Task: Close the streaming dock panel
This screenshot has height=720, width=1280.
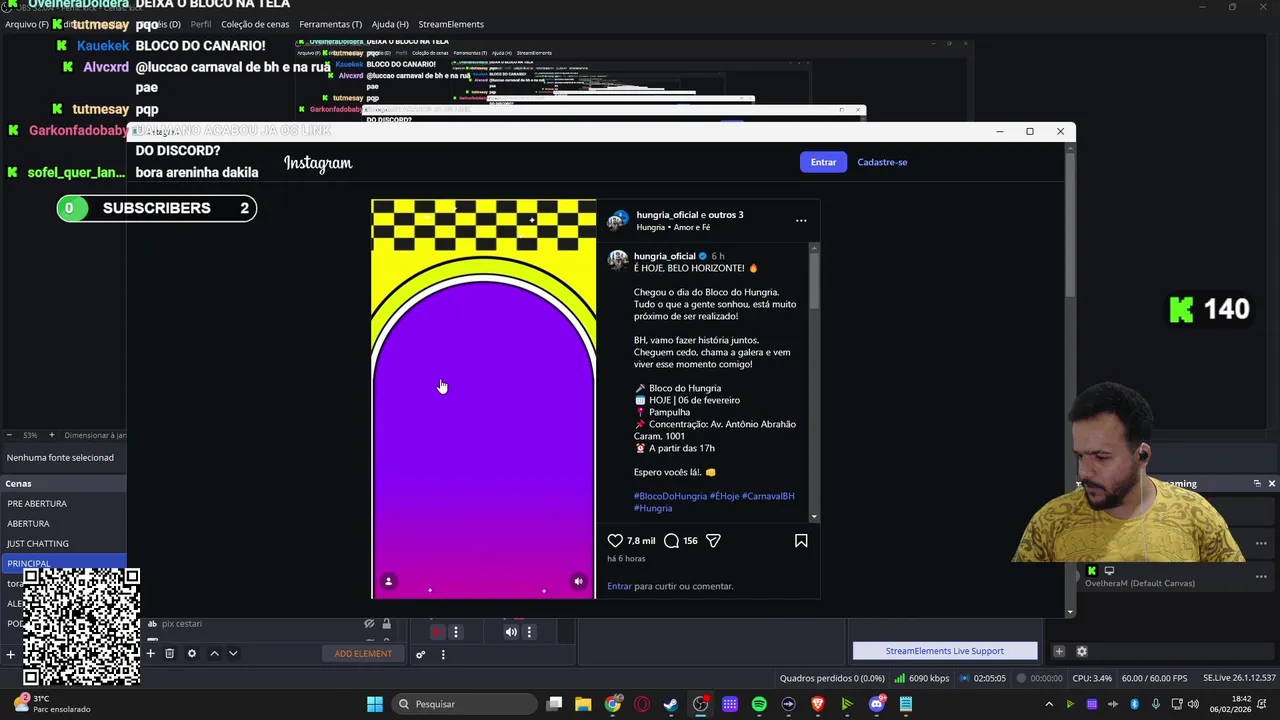Action: pos(1271,484)
